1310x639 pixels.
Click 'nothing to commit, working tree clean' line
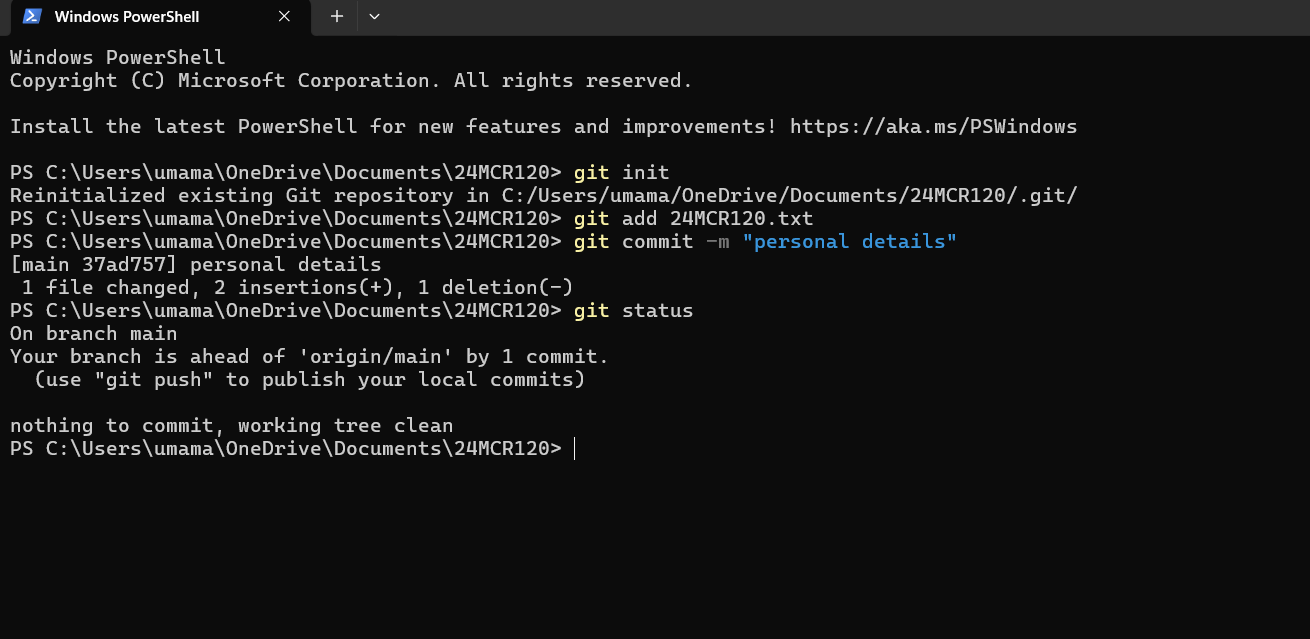[232, 426]
